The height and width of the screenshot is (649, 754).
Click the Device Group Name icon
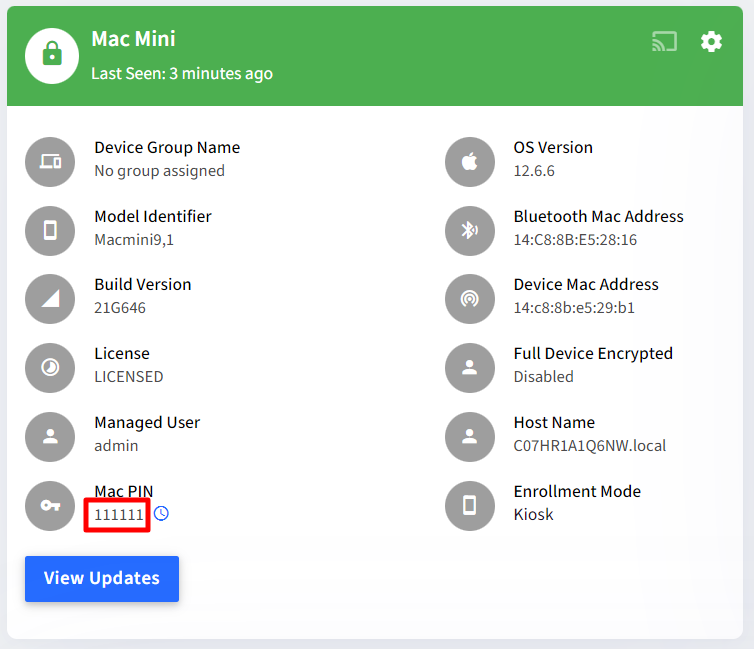[50, 162]
